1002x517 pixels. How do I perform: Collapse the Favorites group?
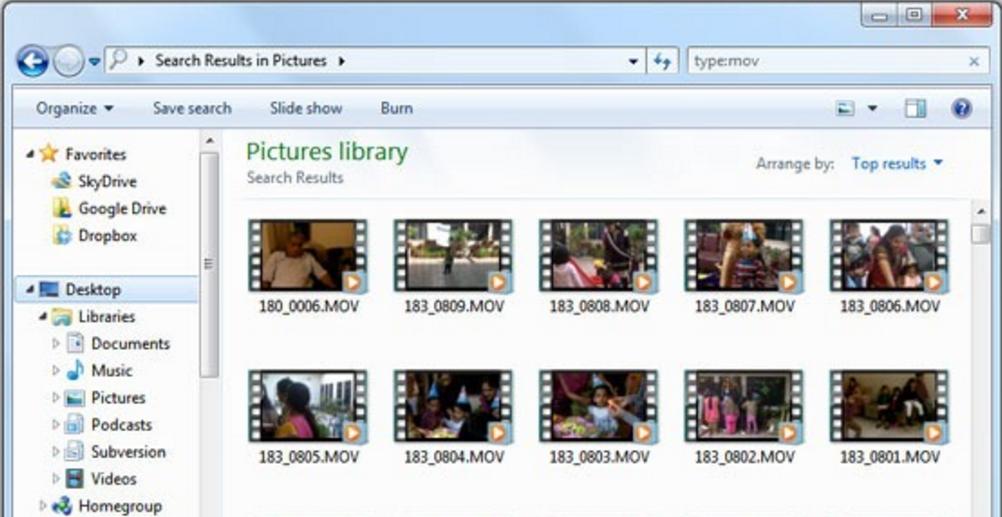click(29, 154)
